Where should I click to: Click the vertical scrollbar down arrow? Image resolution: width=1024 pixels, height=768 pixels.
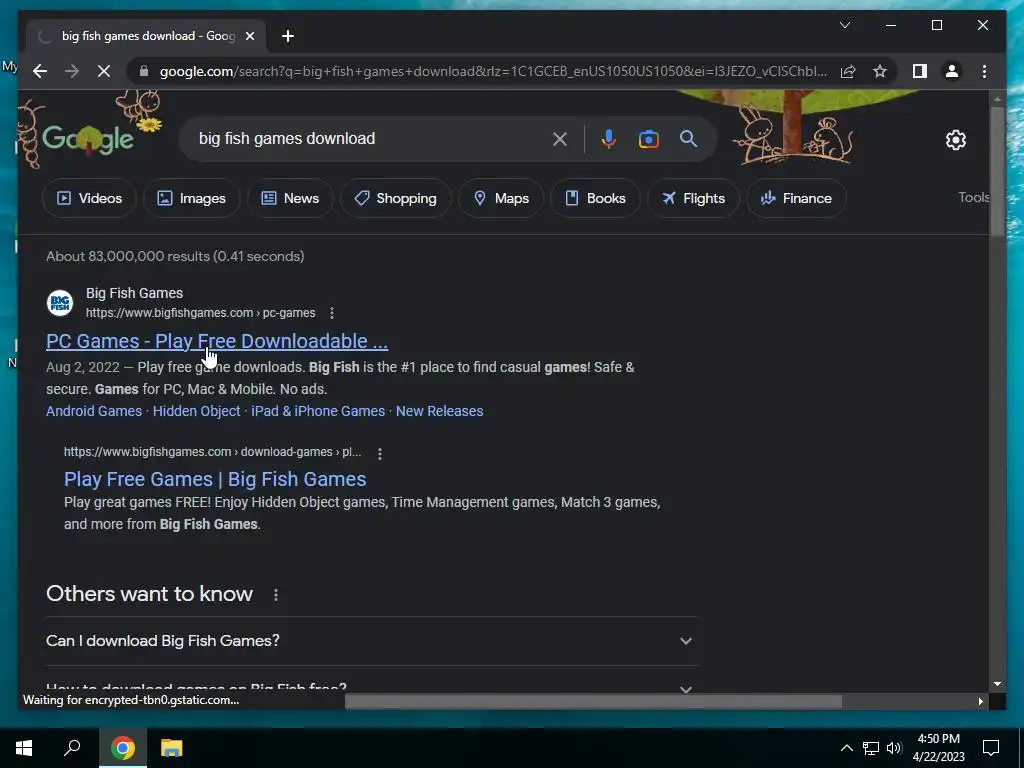pyautogui.click(x=997, y=684)
